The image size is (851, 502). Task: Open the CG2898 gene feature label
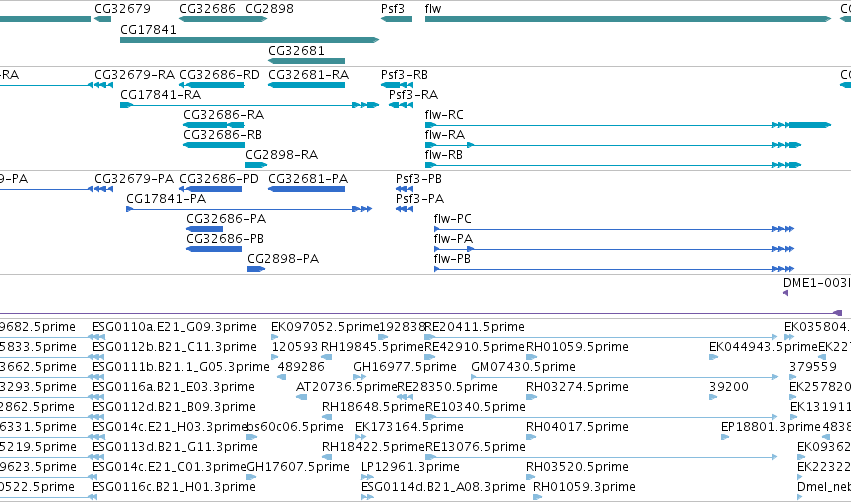(269, 9)
